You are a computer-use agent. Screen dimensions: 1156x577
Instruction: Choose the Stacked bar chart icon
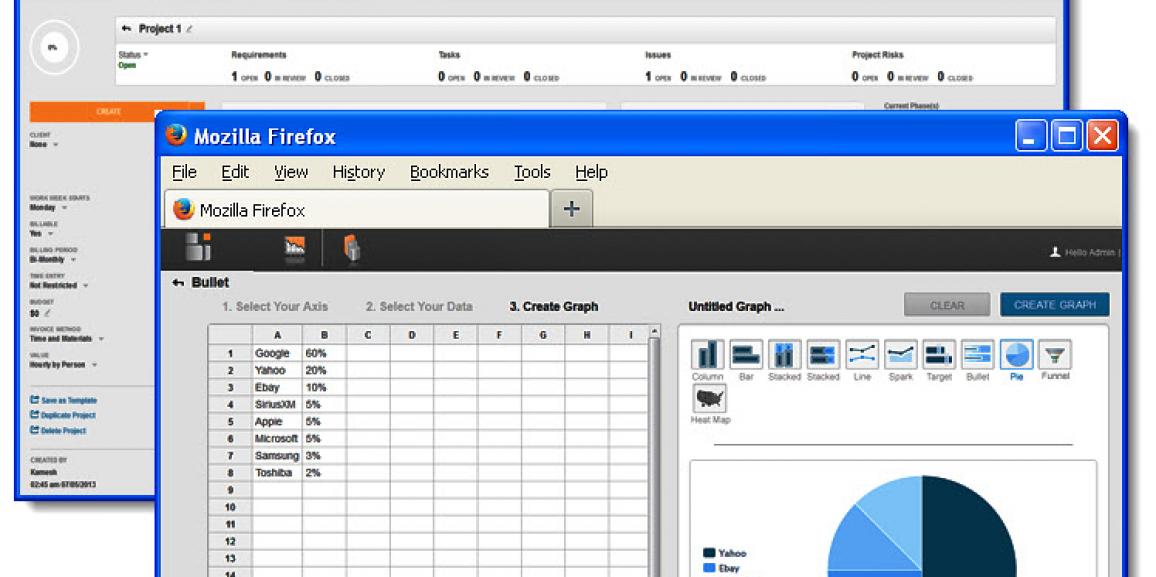coord(824,355)
